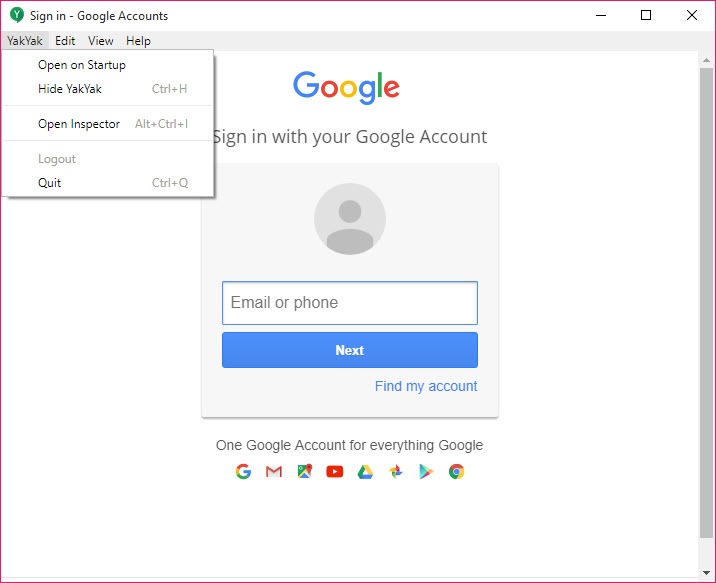Choose Quit in the YakYak menu
716x583 pixels.
click(x=108, y=183)
